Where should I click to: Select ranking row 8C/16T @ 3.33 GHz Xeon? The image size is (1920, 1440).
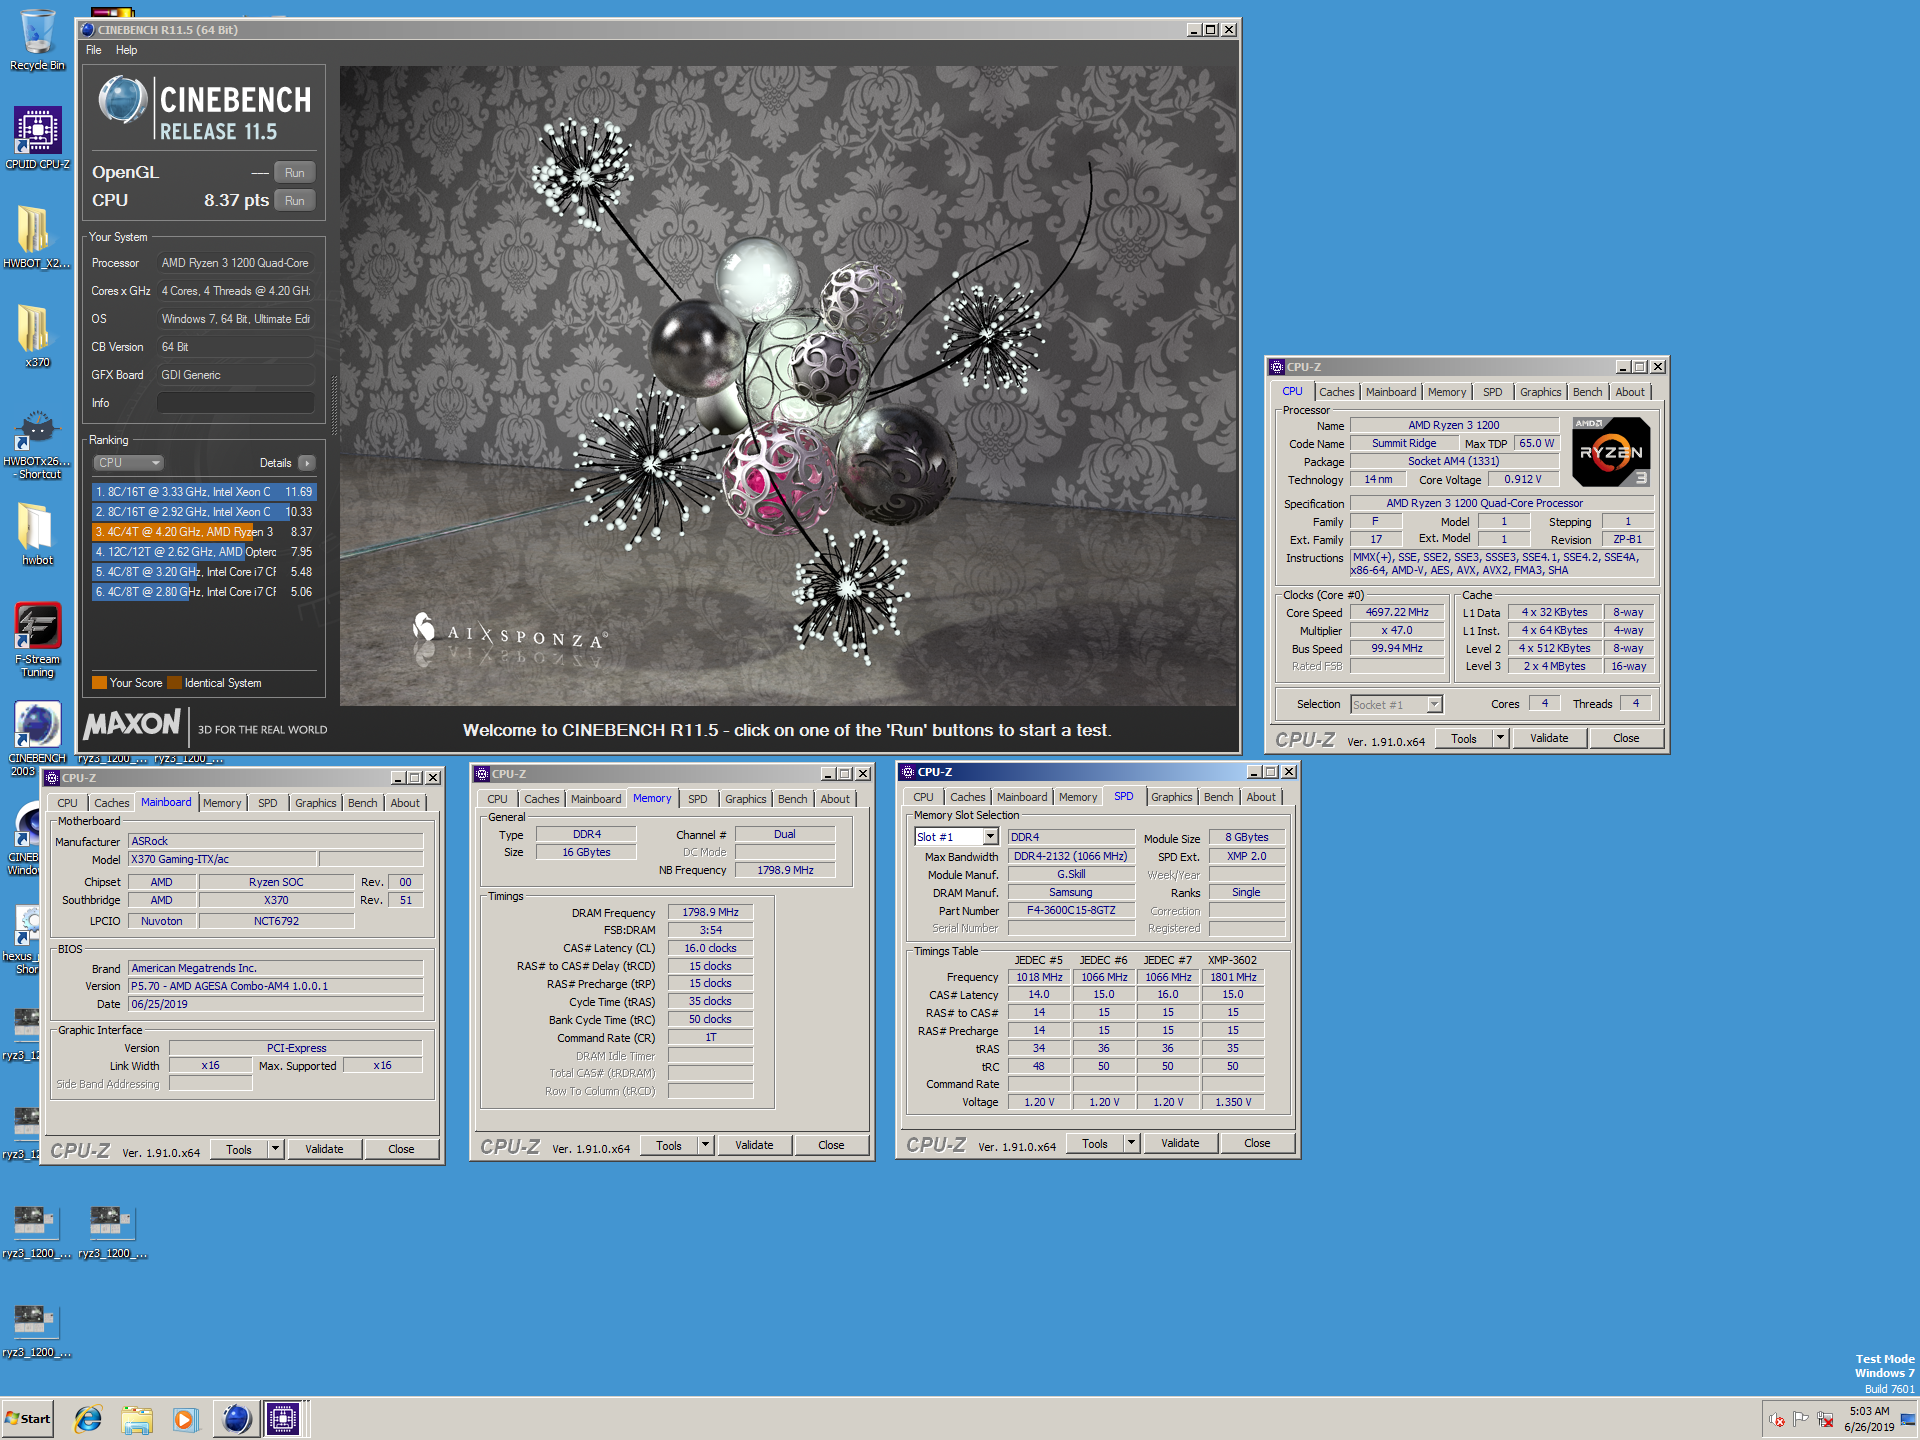204,492
